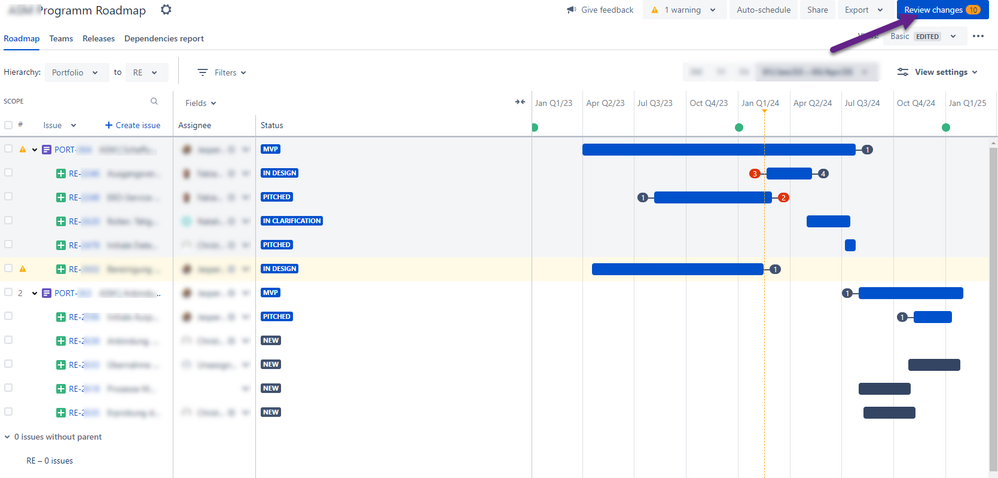Collapse the PORT row numbered 2
Image resolution: width=998 pixels, height=478 pixels.
point(34,293)
